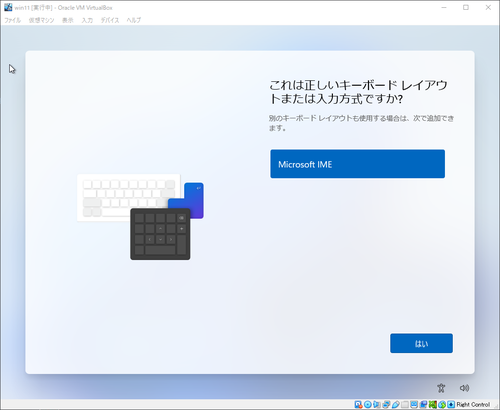500x410 pixels.
Task: Click the network adapter status icon
Action: [386, 405]
